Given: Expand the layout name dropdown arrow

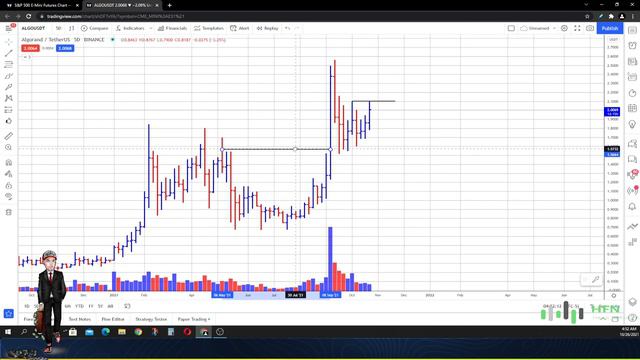Looking at the screenshot, I should pyautogui.click(x=554, y=28).
